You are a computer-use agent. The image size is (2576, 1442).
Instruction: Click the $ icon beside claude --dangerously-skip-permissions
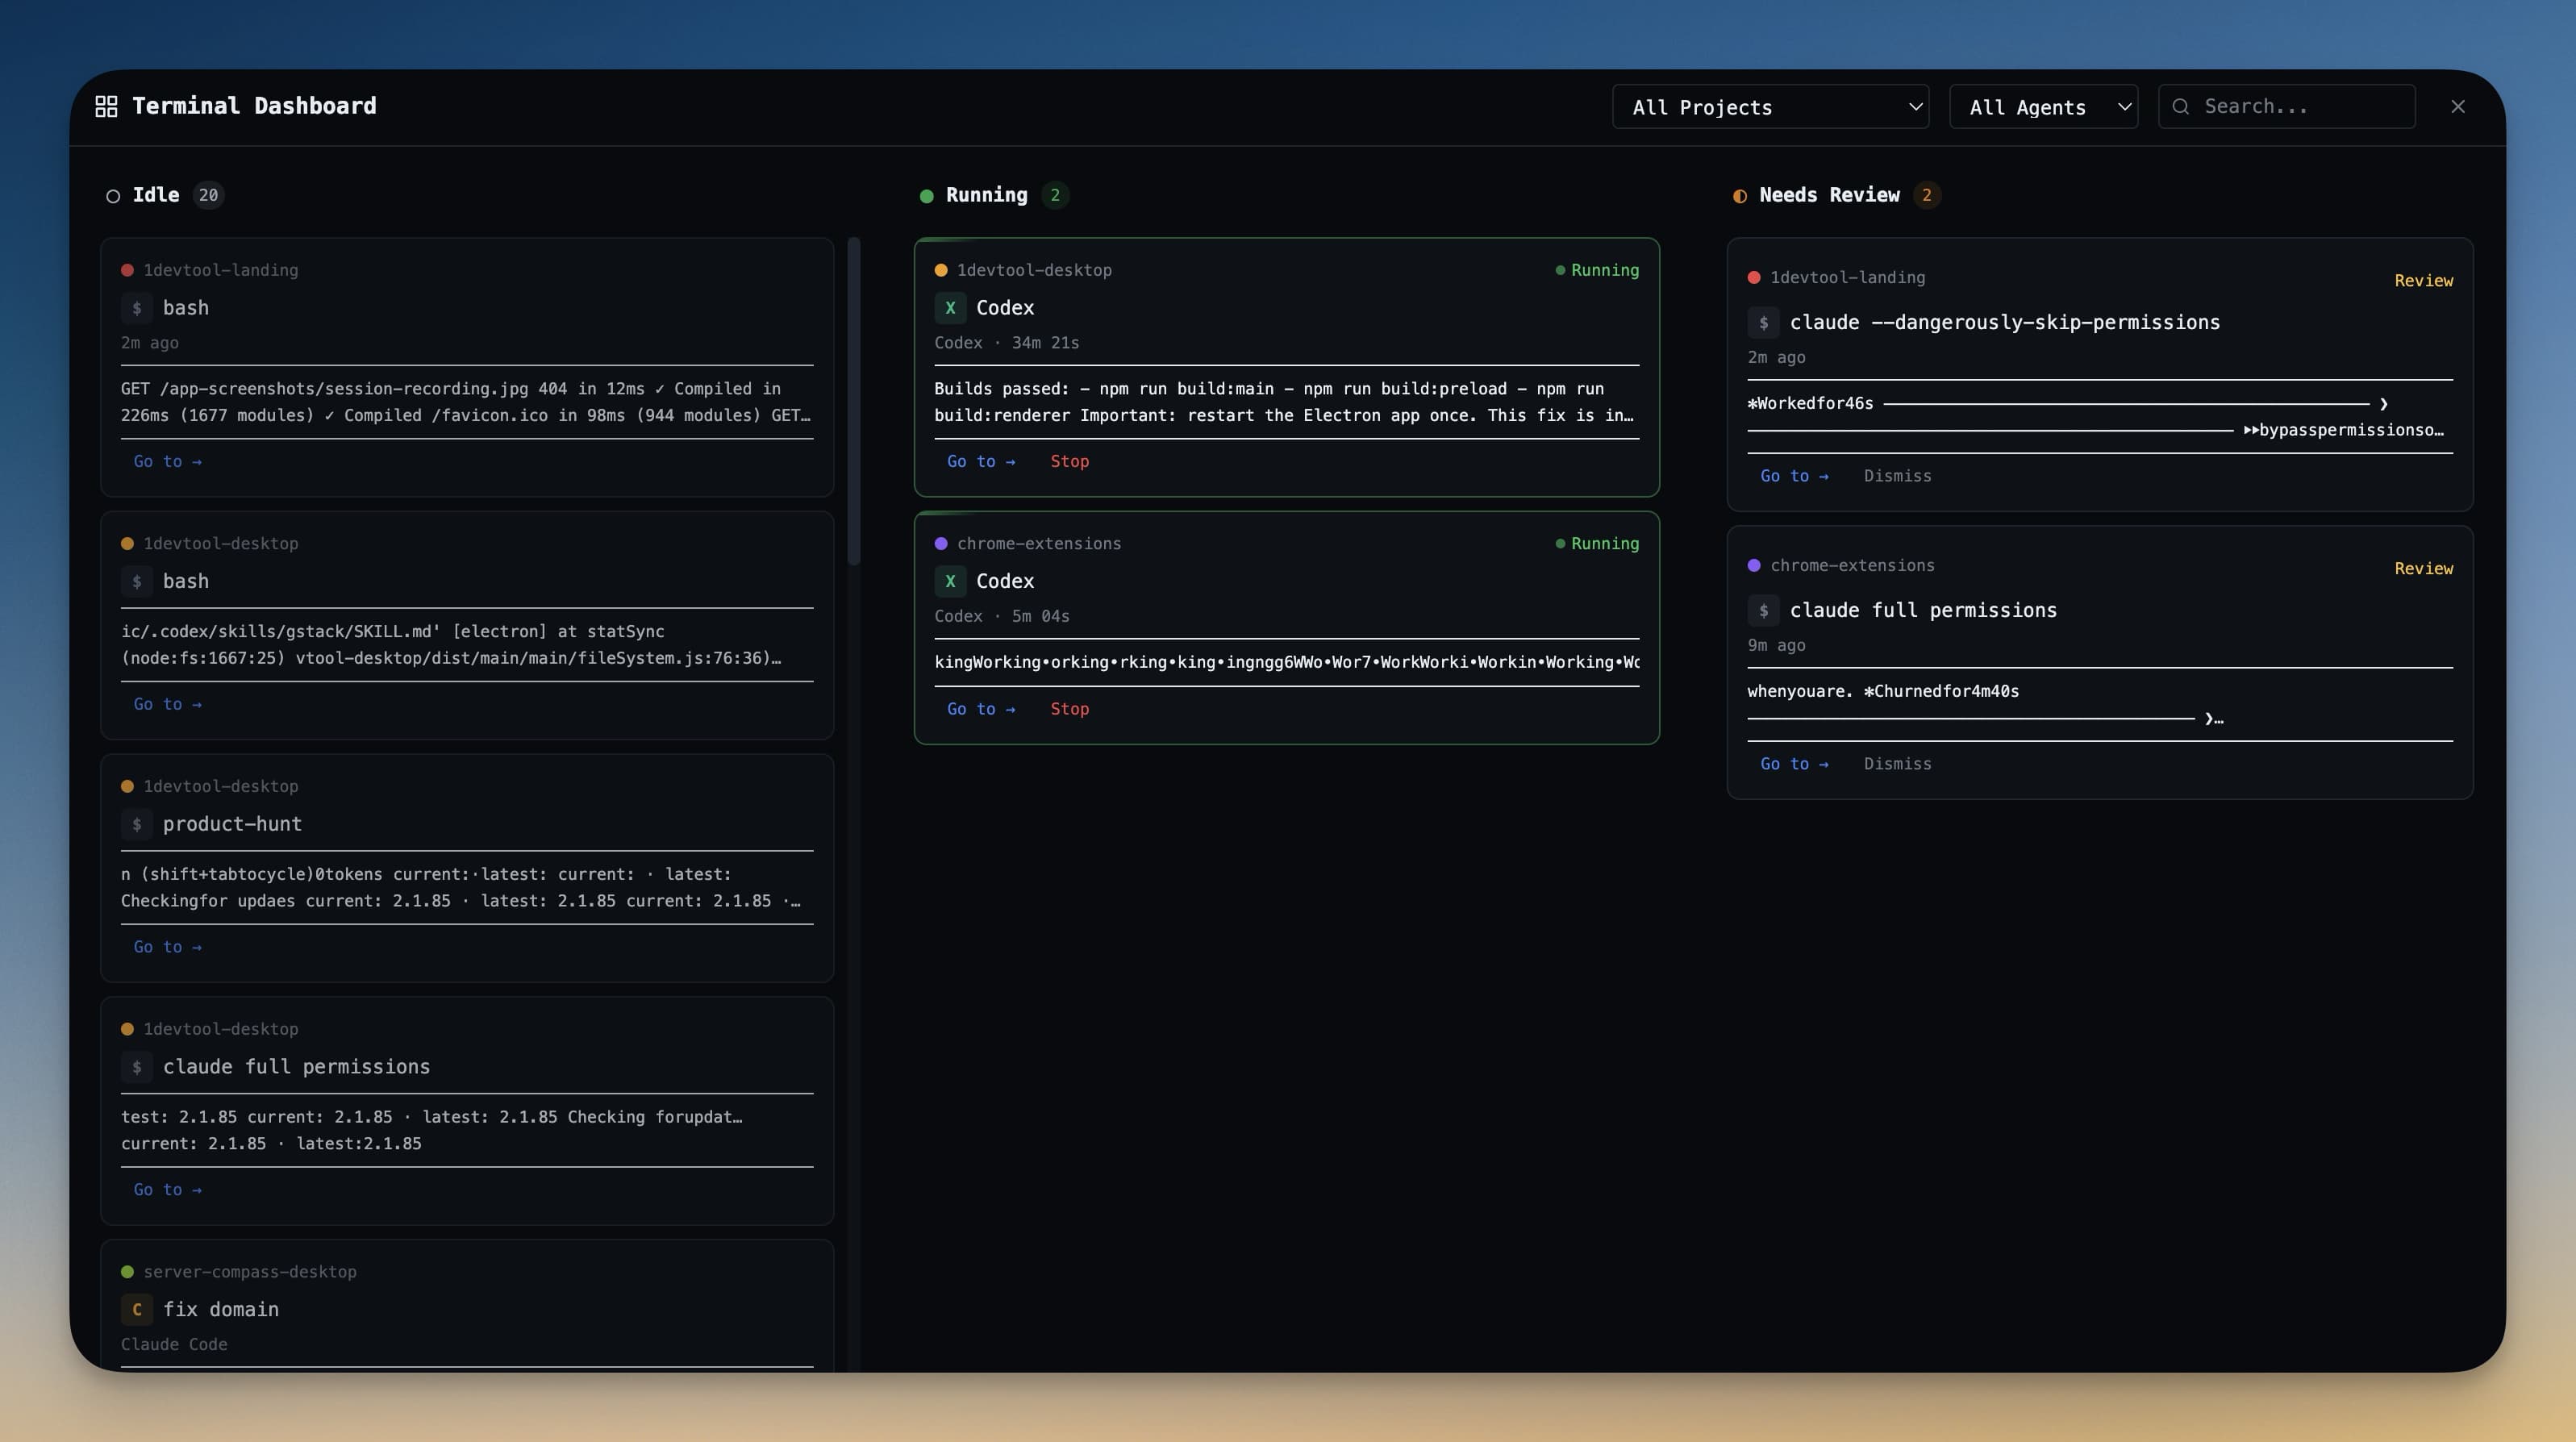point(1763,322)
